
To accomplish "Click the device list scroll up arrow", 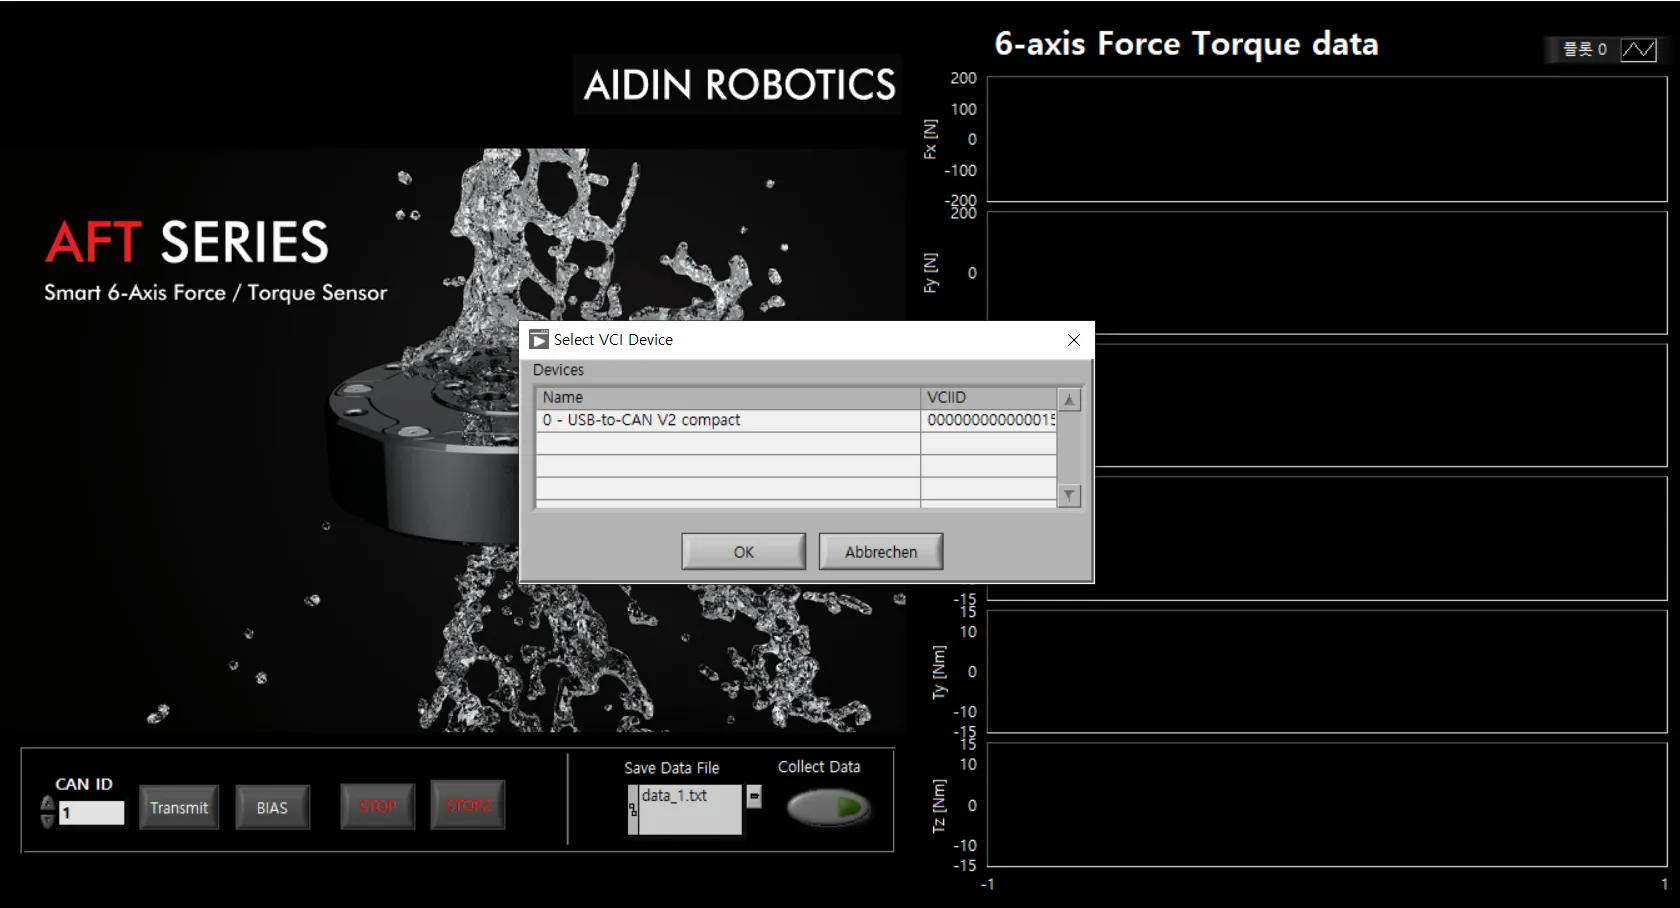I will 1069,399.
